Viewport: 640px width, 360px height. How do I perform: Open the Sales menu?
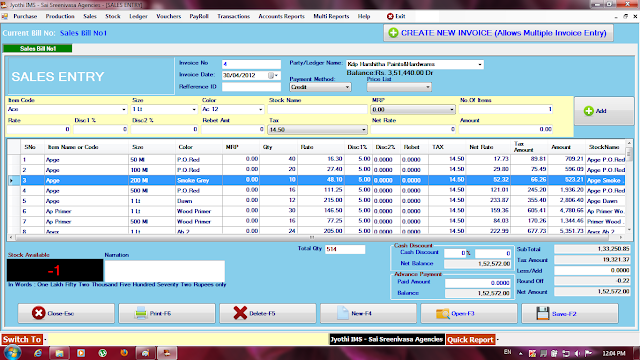[x=90, y=16]
